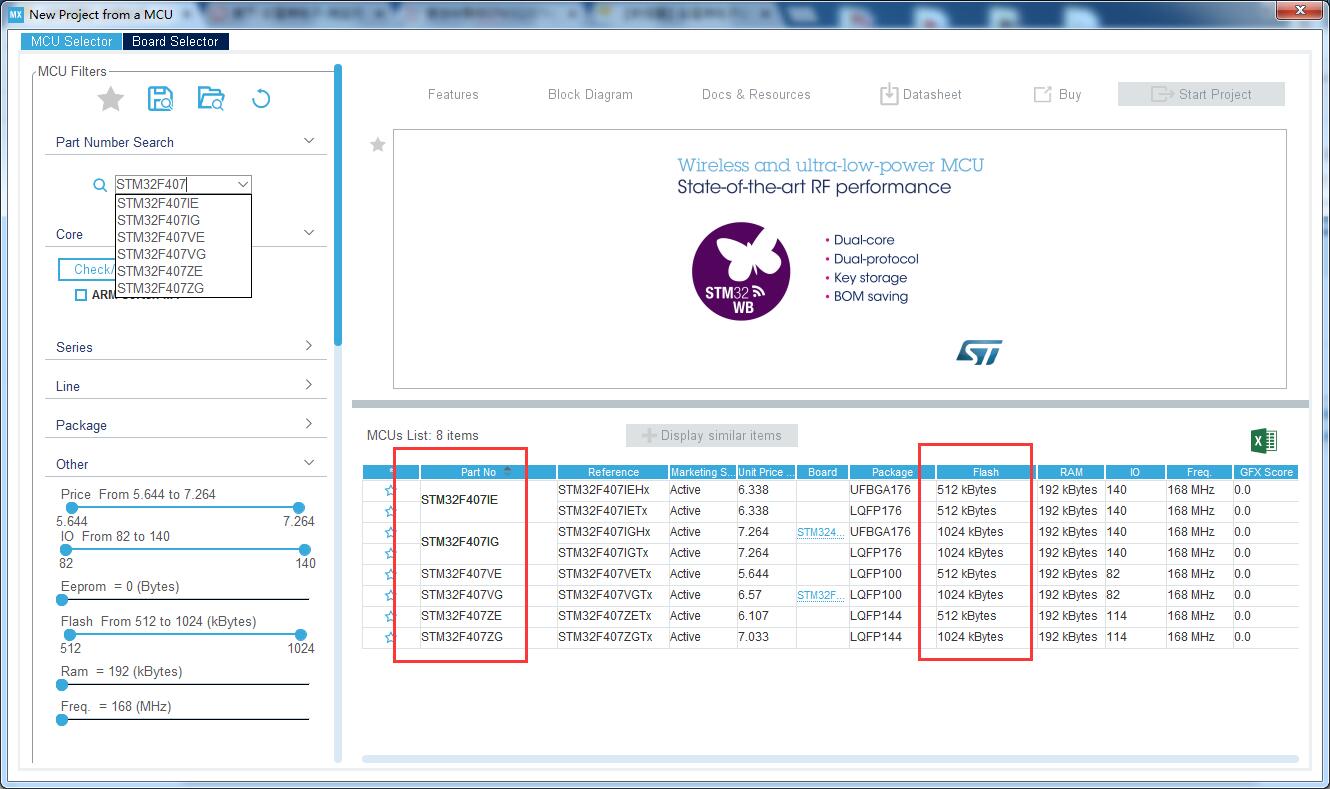
Task: Click the save search (floppy disk) icon
Action: coord(160,99)
